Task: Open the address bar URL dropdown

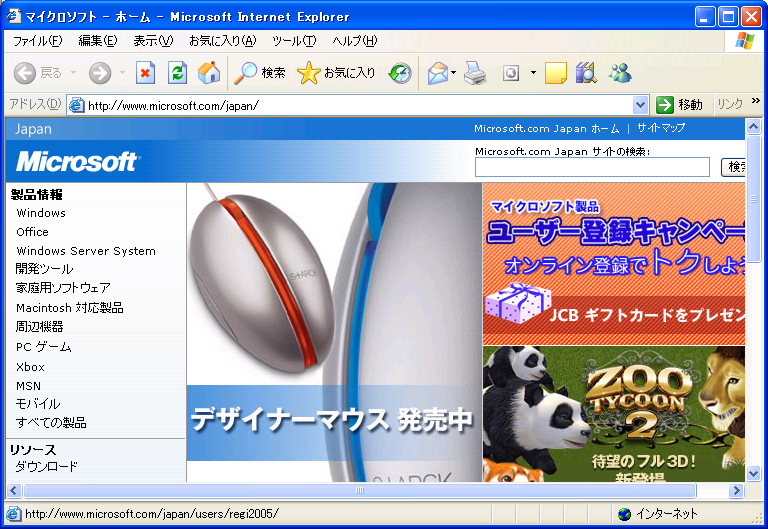Action: pos(641,105)
